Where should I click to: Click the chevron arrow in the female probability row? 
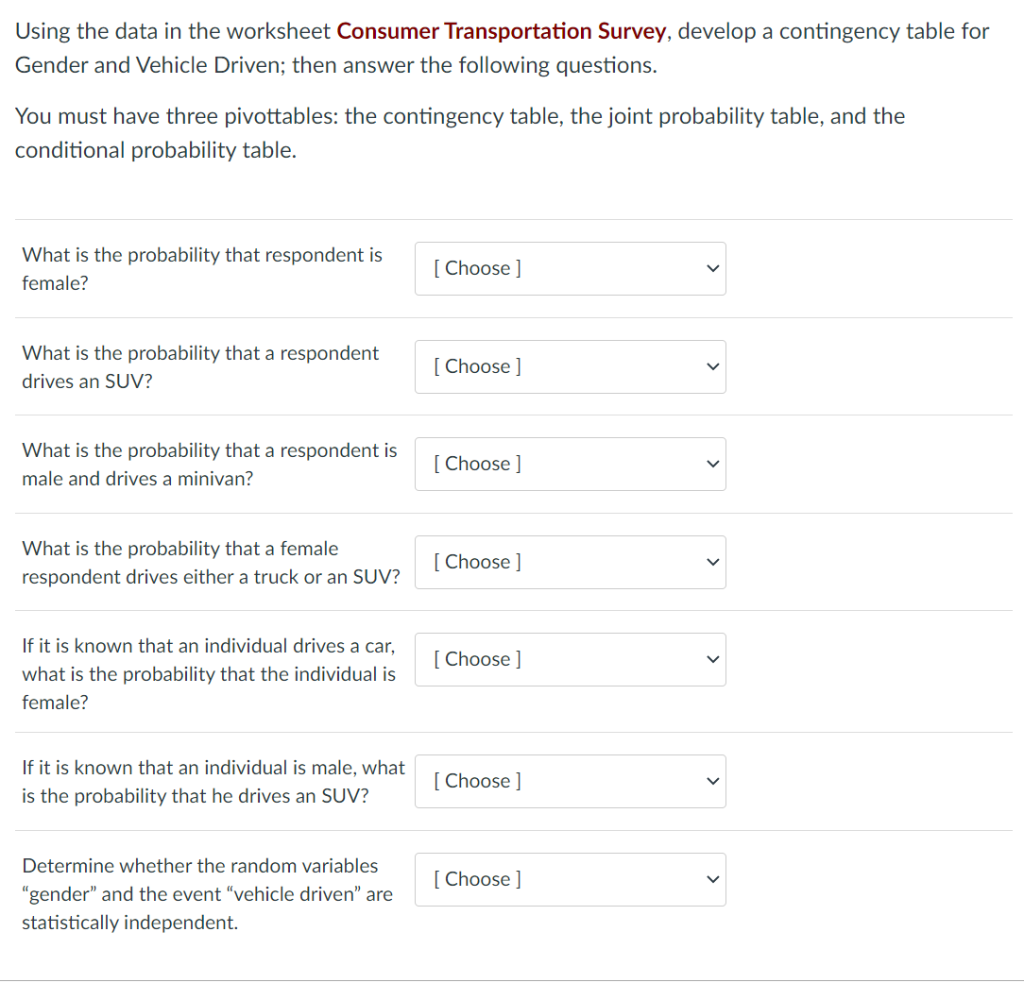click(x=711, y=268)
